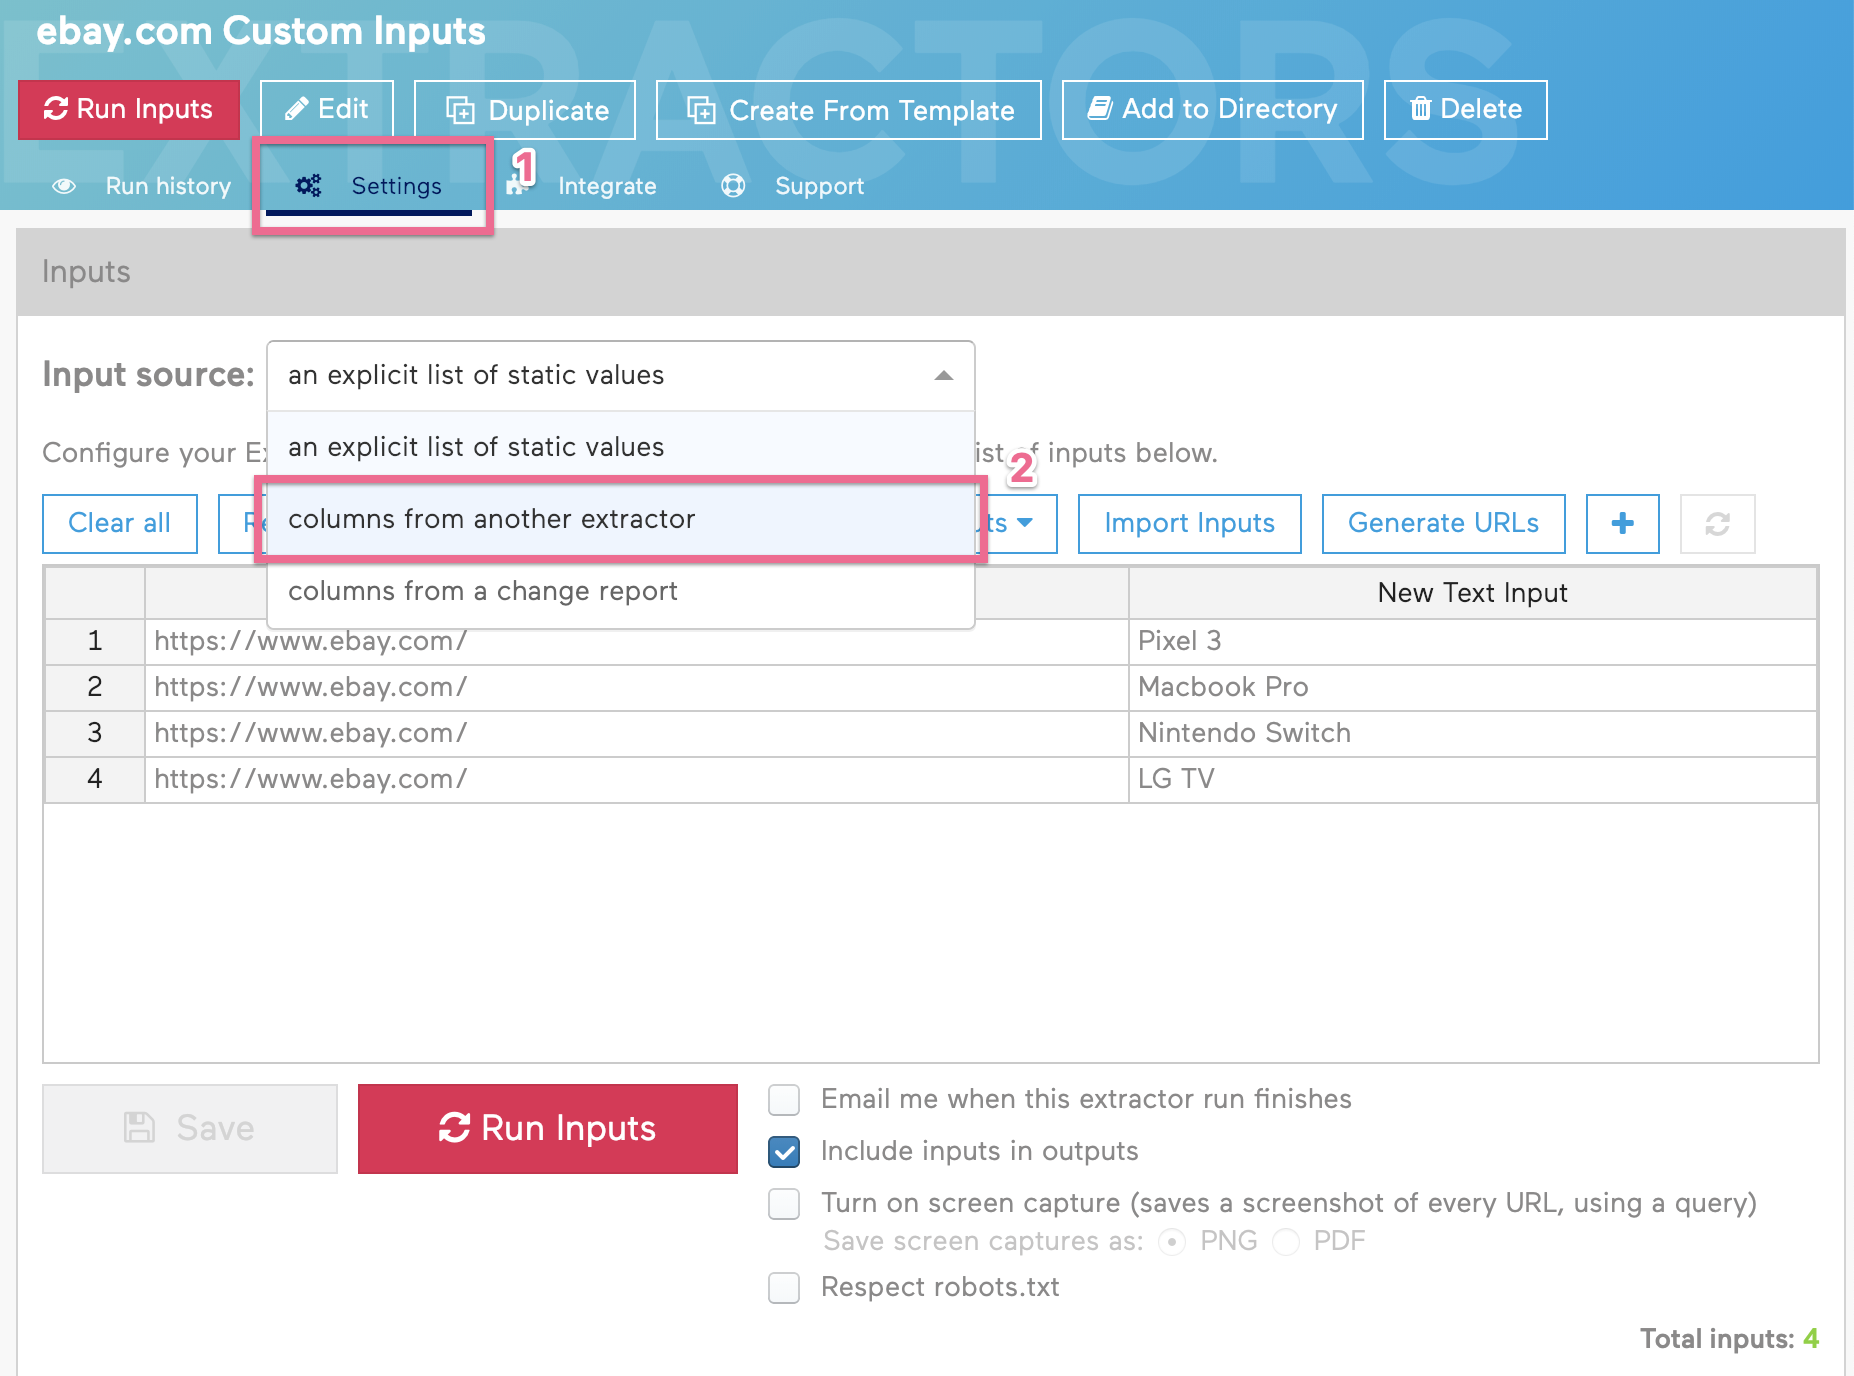Open Run history via eye icon
Screen dimensions: 1854x1376
64,186
